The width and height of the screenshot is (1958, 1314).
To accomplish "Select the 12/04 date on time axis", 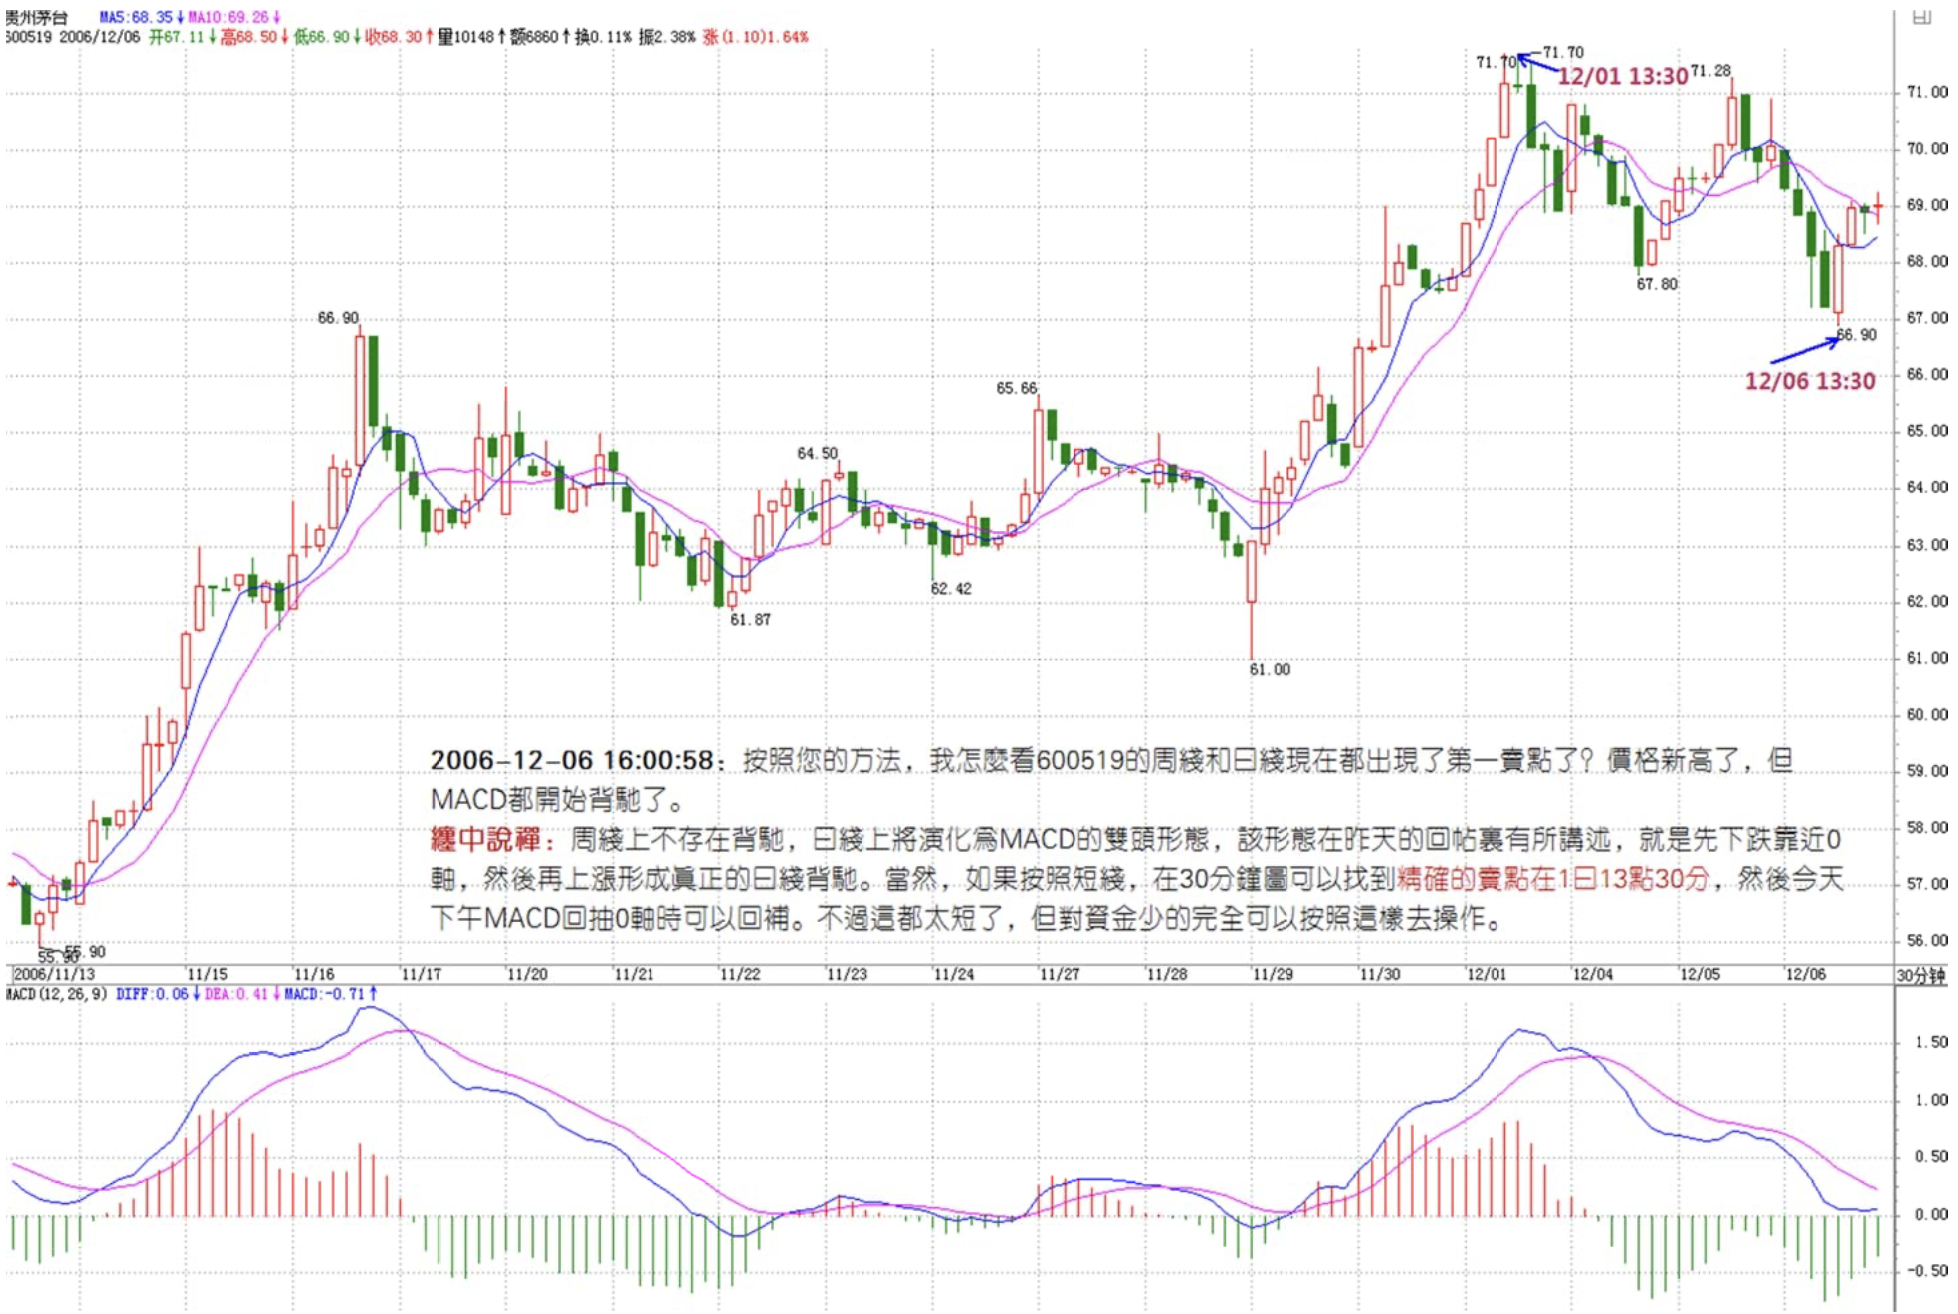I will pos(1592,975).
